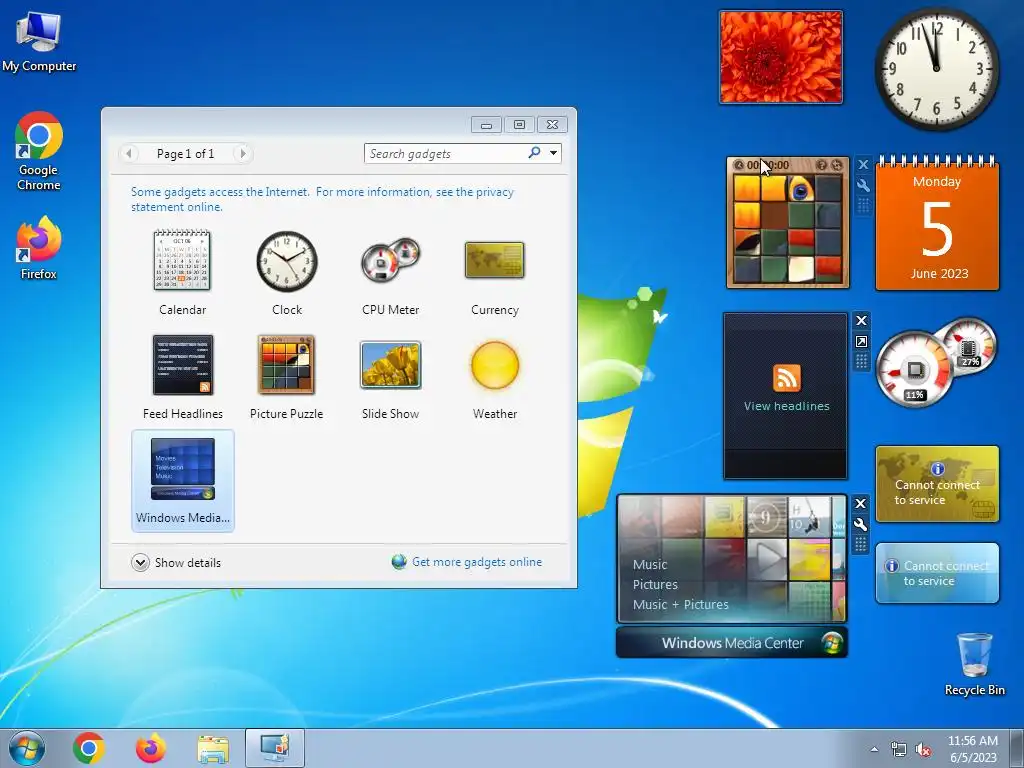Select the Picture Puzzle gadget in gallery
The height and width of the screenshot is (768, 1024).
click(x=287, y=377)
